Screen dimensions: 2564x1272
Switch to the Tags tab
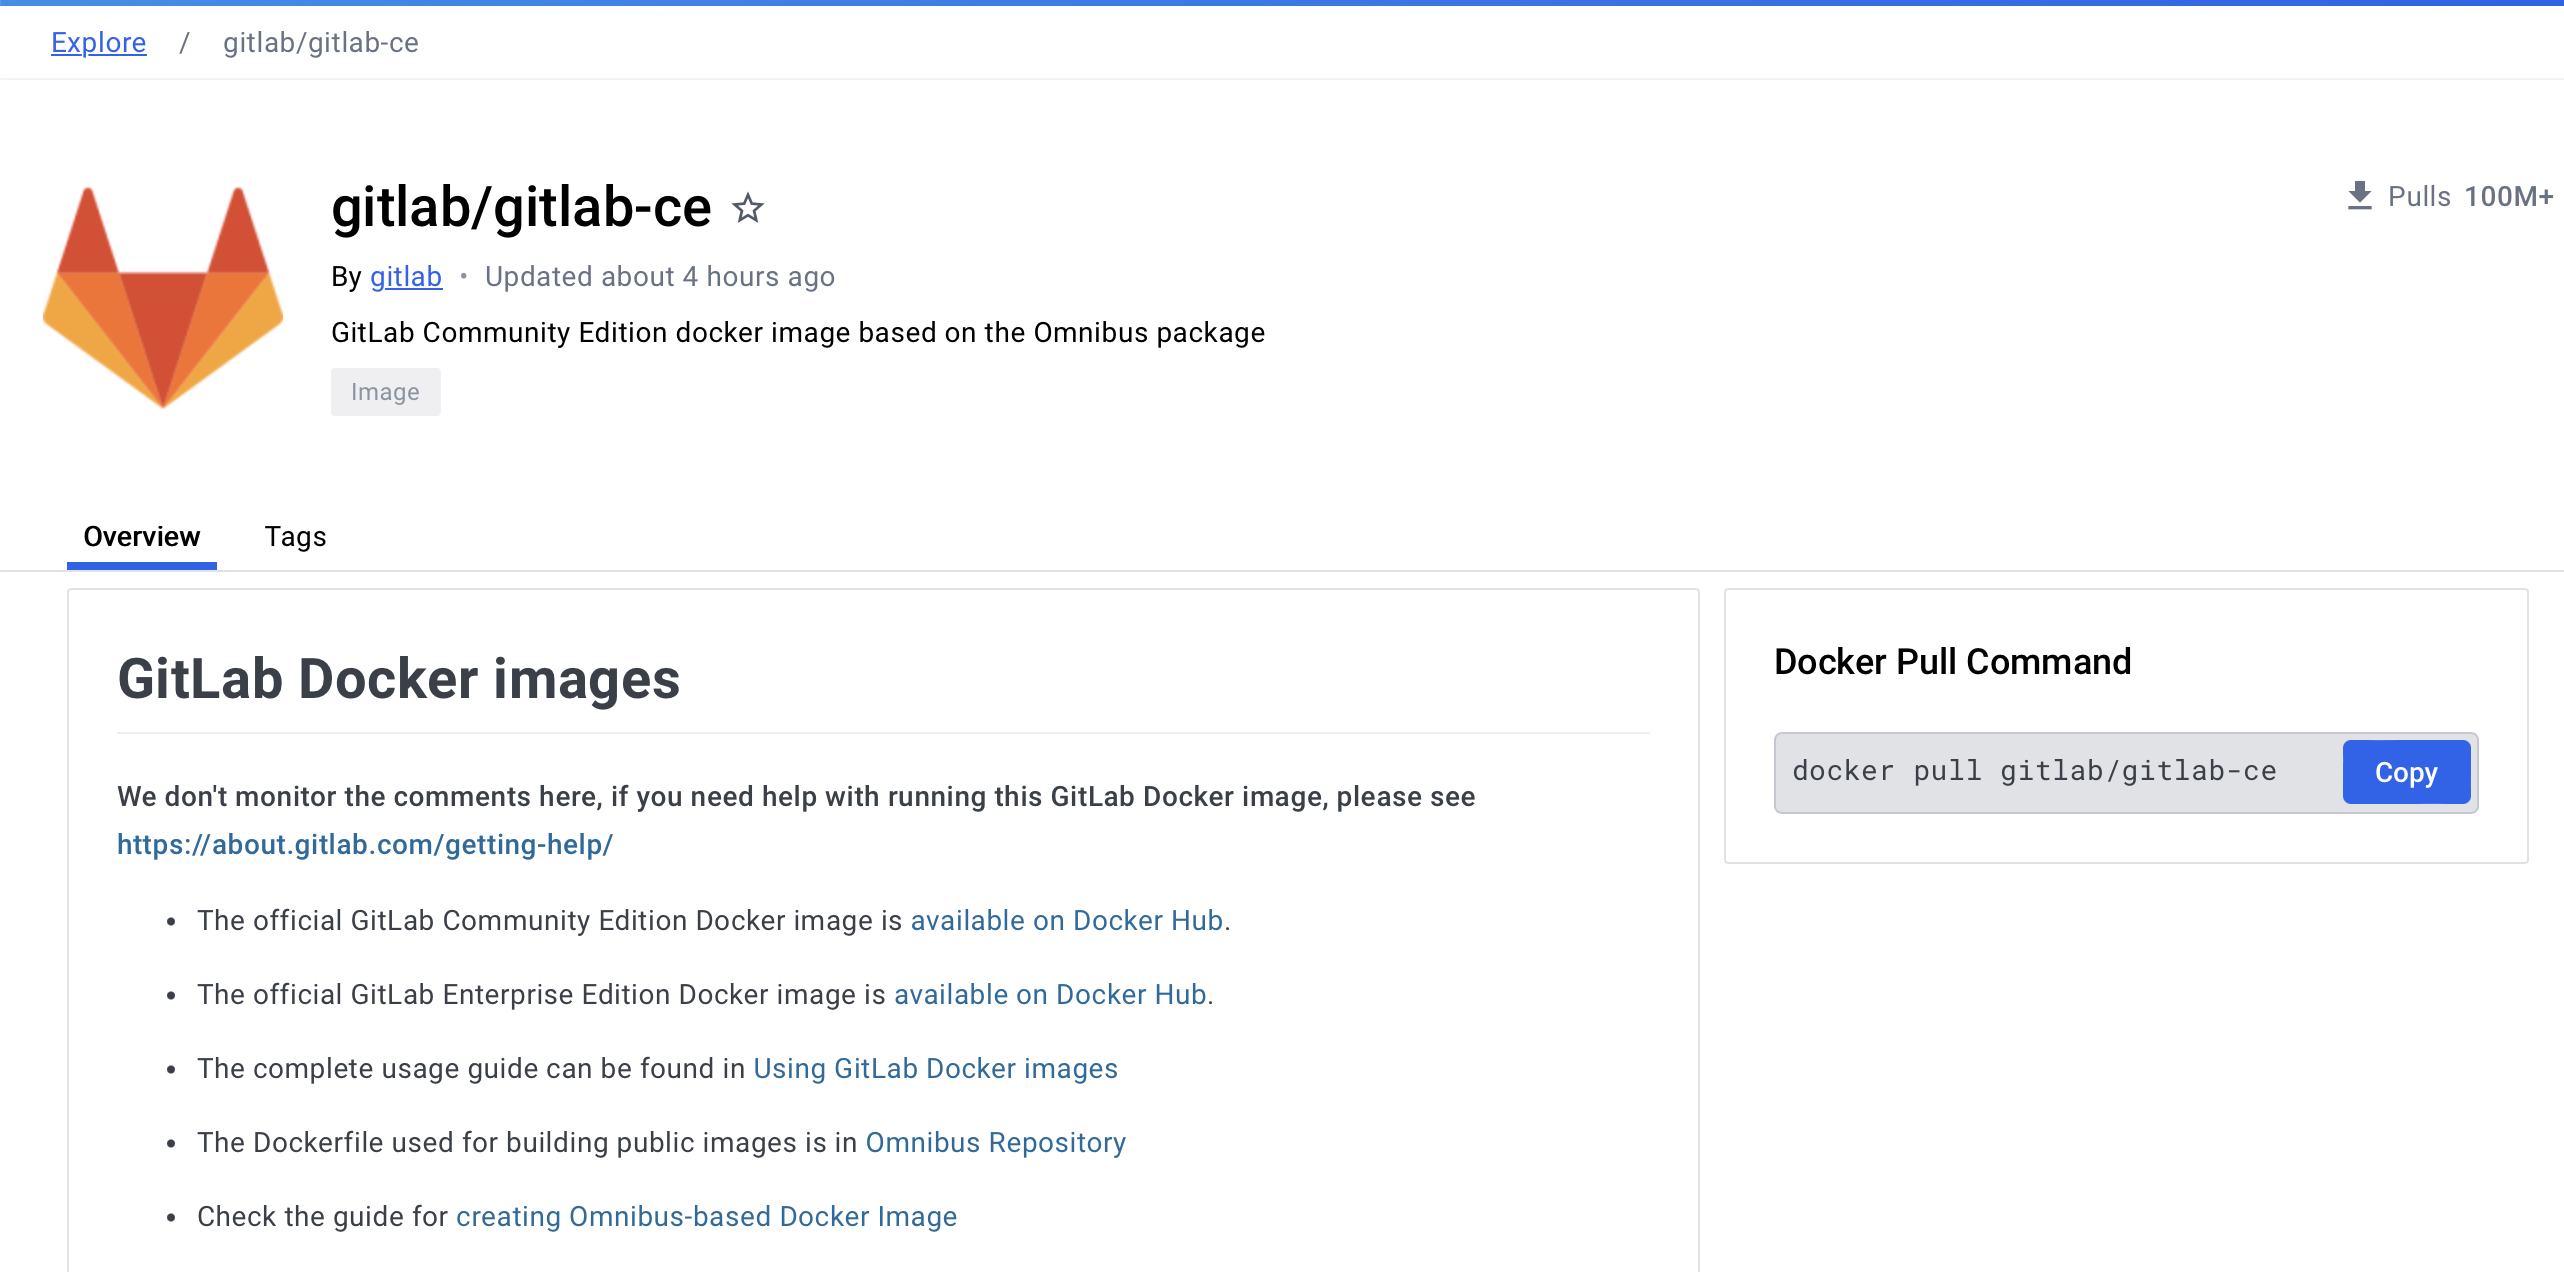[295, 537]
